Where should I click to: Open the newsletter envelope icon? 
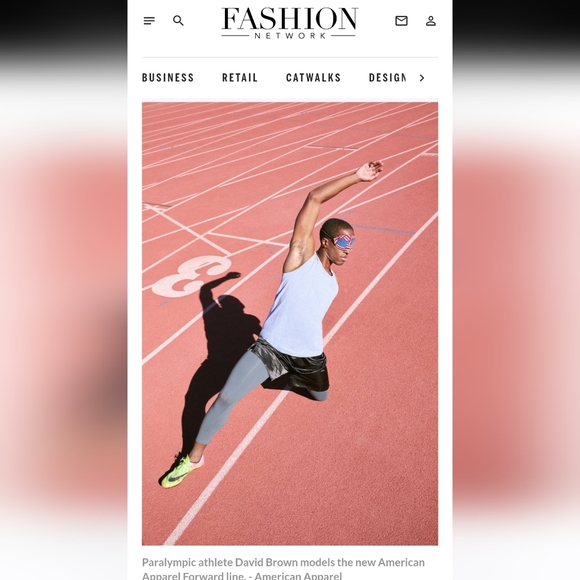[401, 21]
